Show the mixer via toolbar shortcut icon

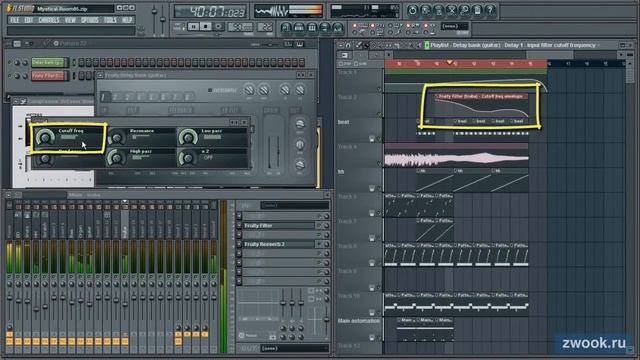coord(338,28)
